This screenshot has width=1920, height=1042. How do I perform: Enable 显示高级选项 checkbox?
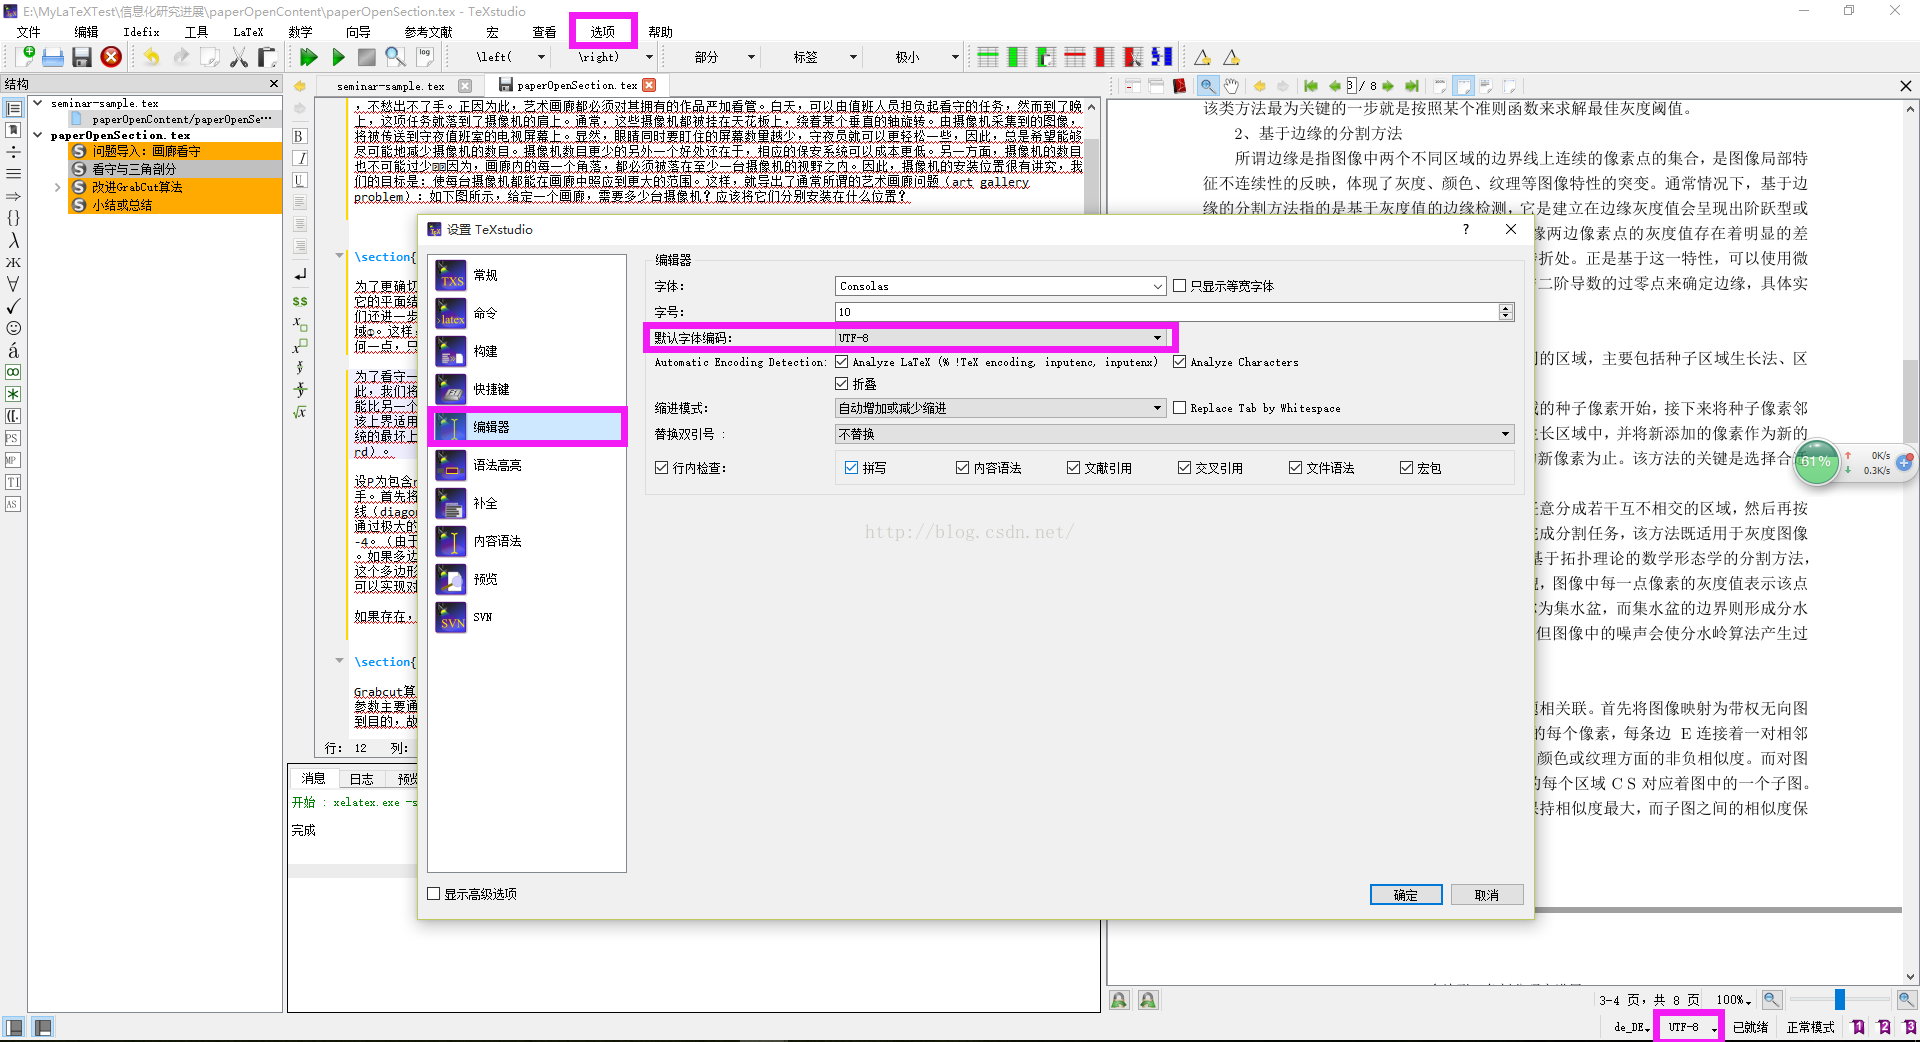(x=434, y=894)
